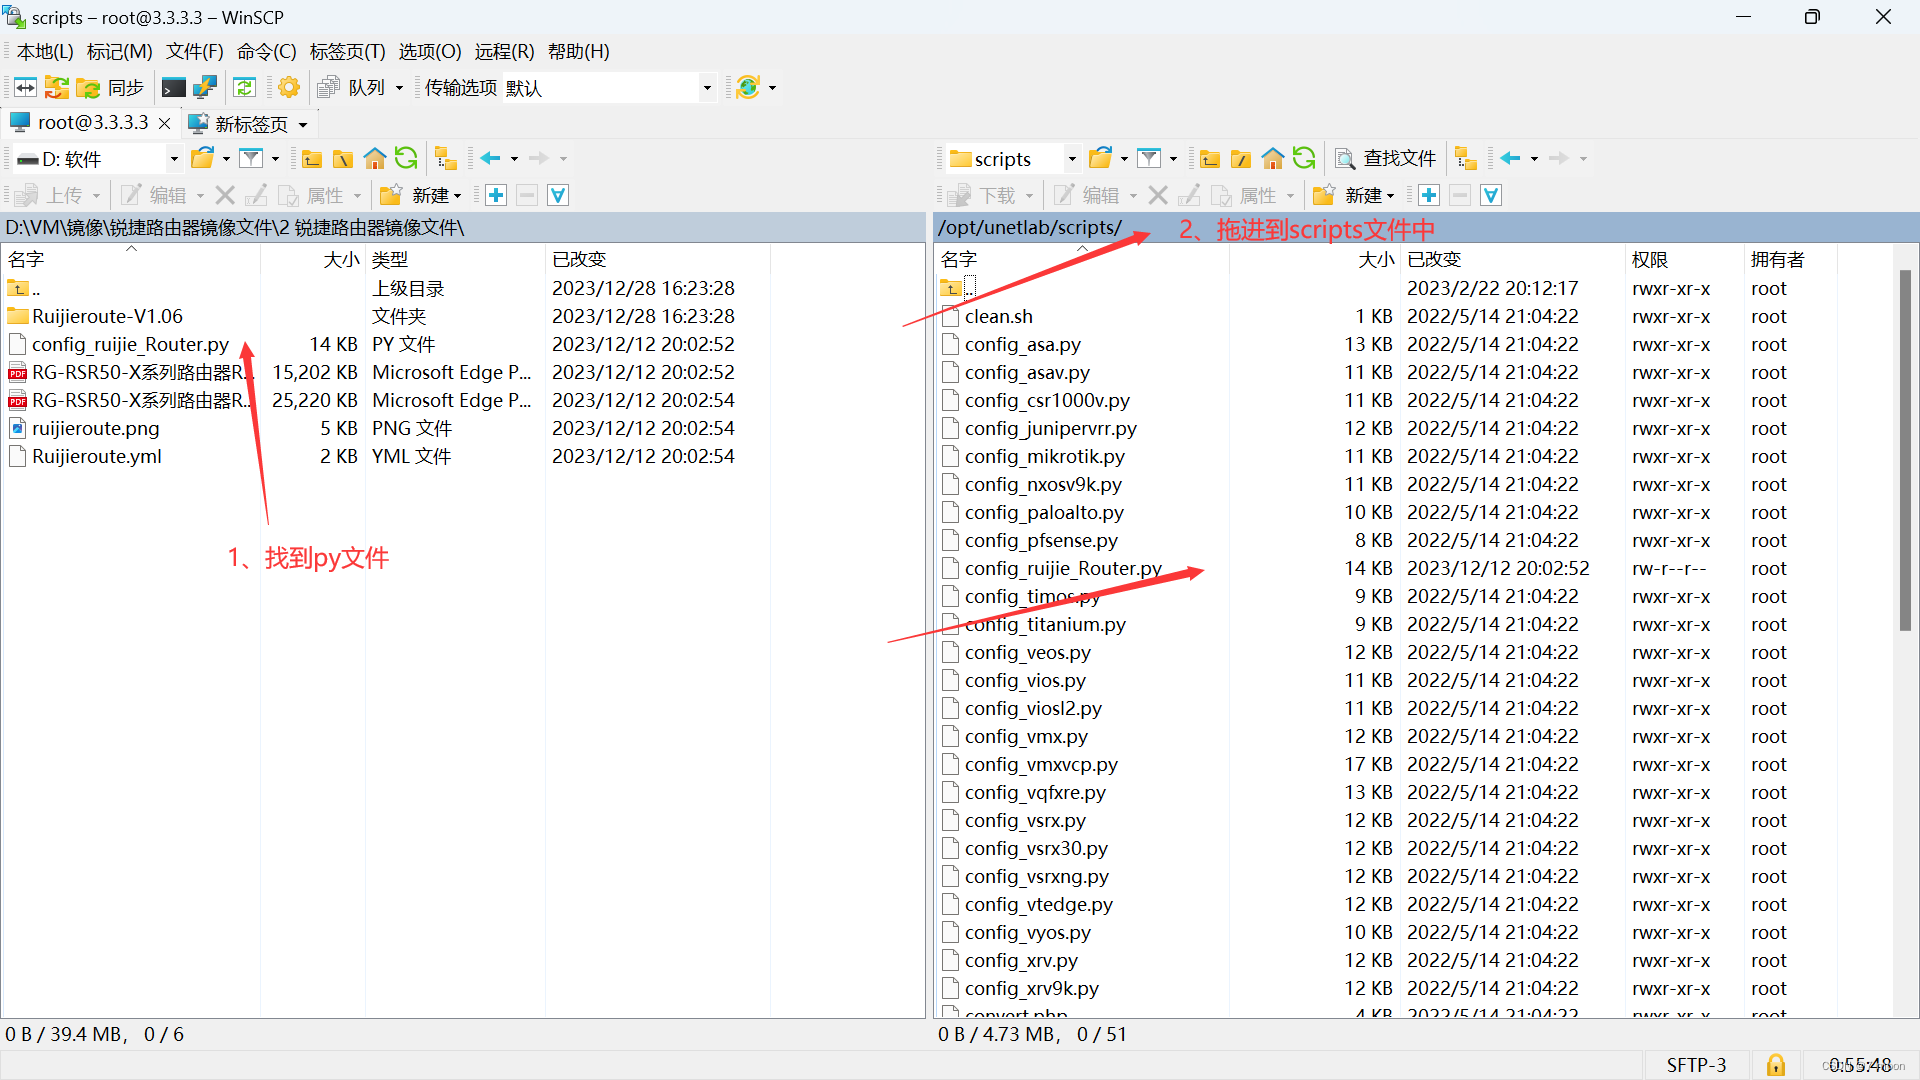1920x1080 pixels.
Task: Refresh the local panel
Action: pyautogui.click(x=406, y=158)
